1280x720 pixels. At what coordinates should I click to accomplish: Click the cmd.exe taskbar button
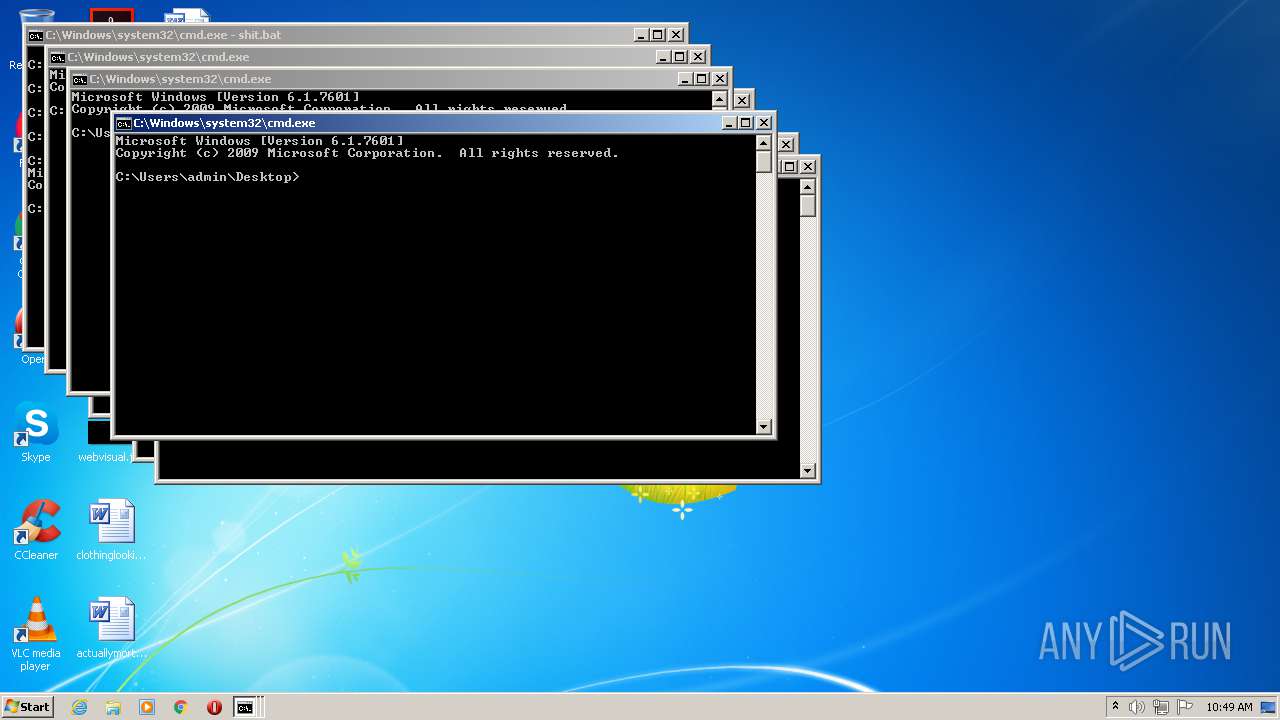pos(246,707)
